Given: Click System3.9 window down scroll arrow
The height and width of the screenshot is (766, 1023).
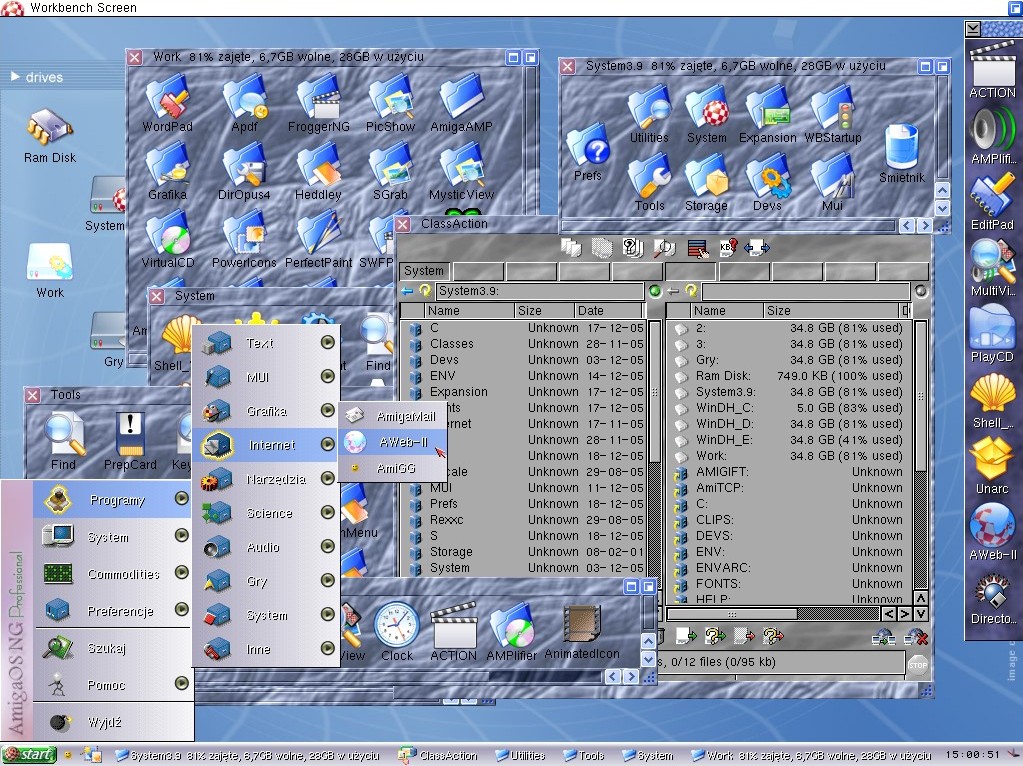Looking at the screenshot, I should [942, 208].
